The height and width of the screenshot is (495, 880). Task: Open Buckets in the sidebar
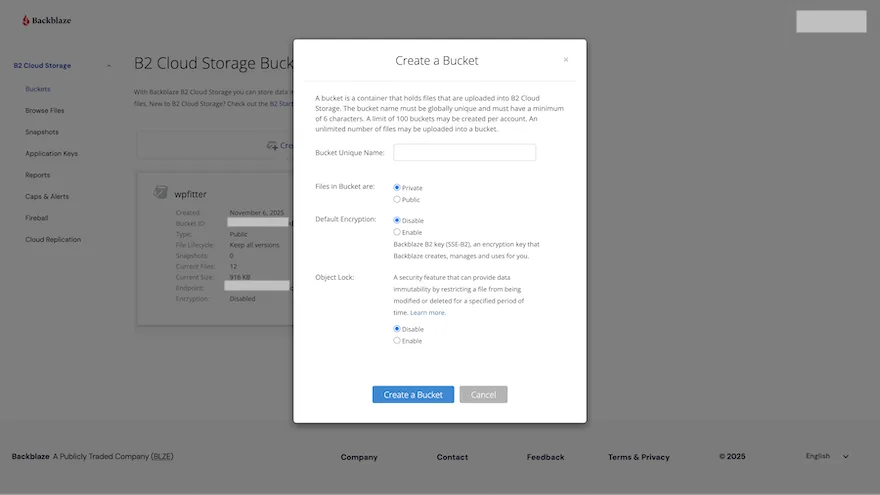point(38,89)
